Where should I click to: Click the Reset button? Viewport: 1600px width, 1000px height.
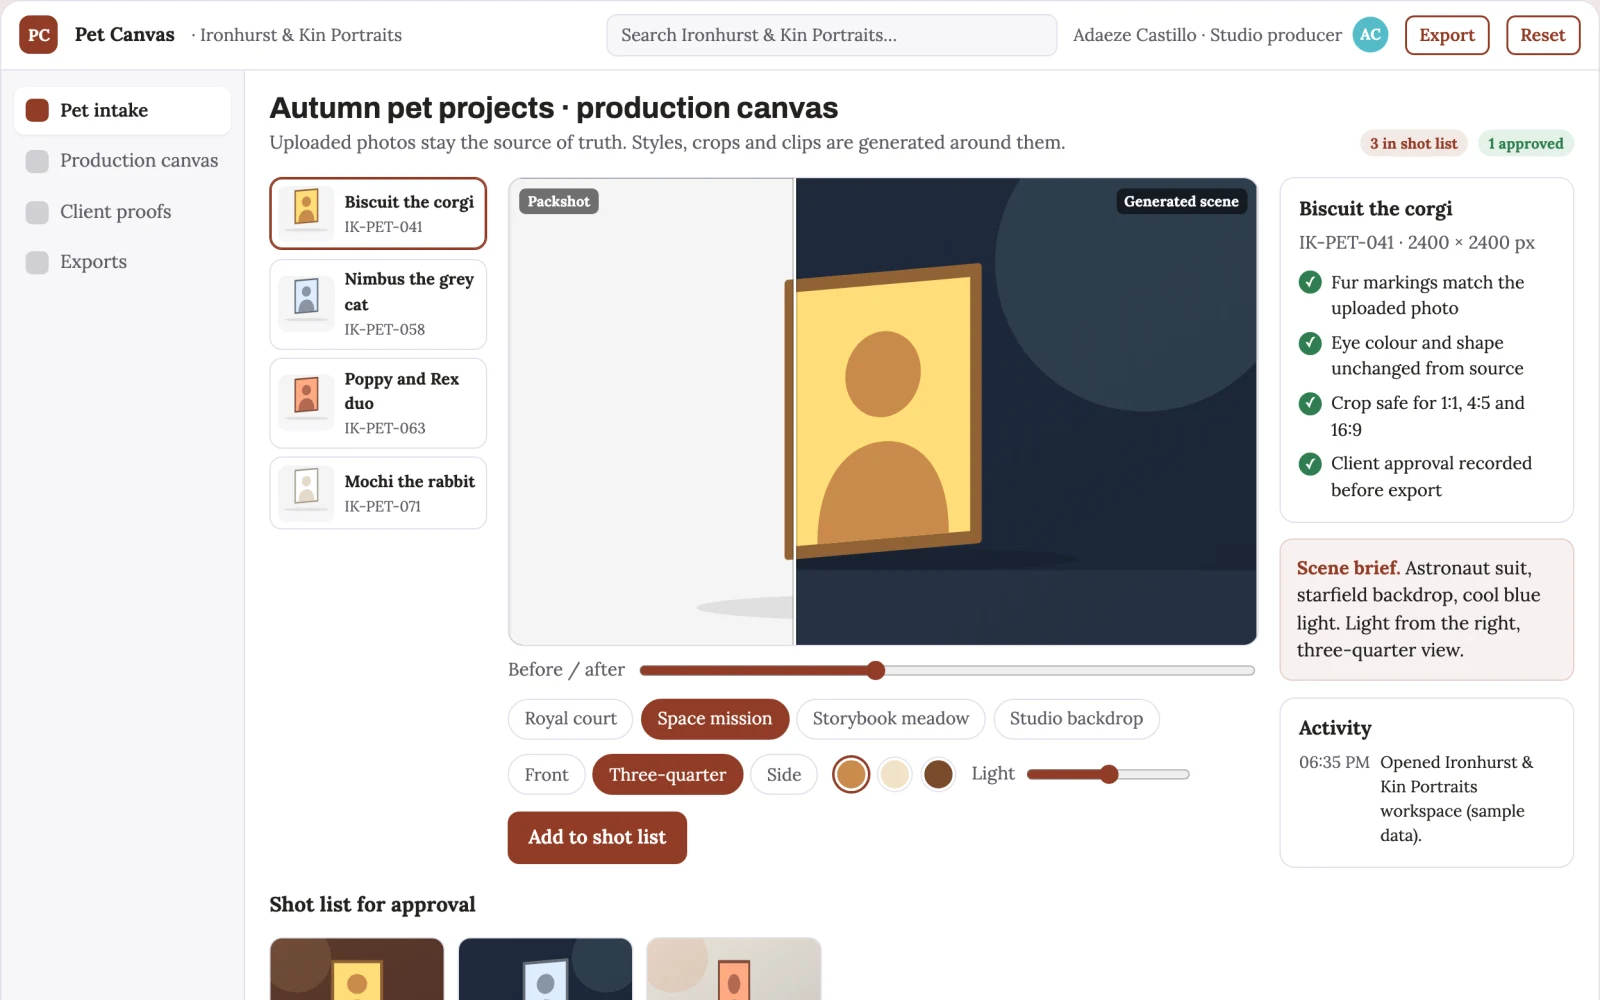coord(1543,35)
